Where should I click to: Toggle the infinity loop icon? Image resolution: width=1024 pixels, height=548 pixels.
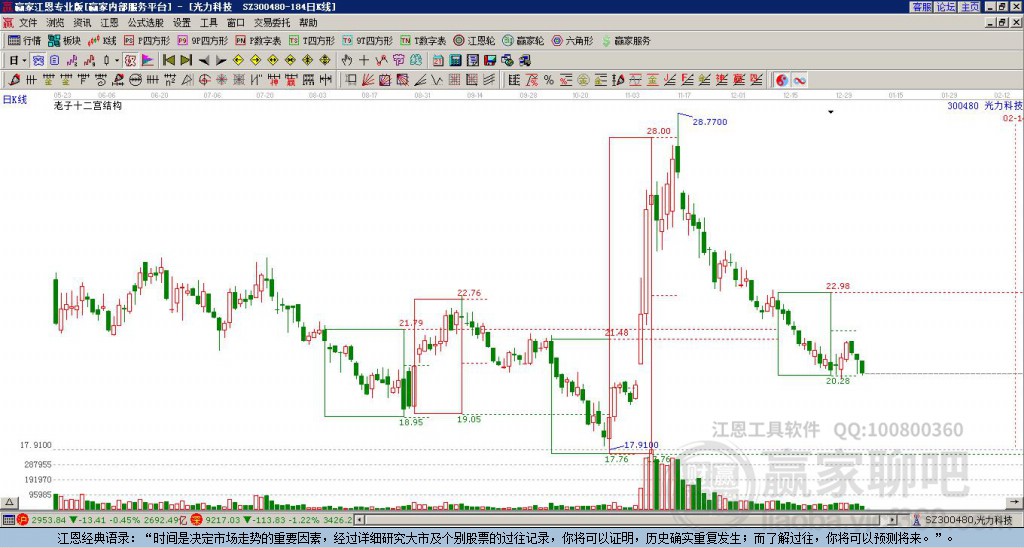pyautogui.click(x=799, y=80)
